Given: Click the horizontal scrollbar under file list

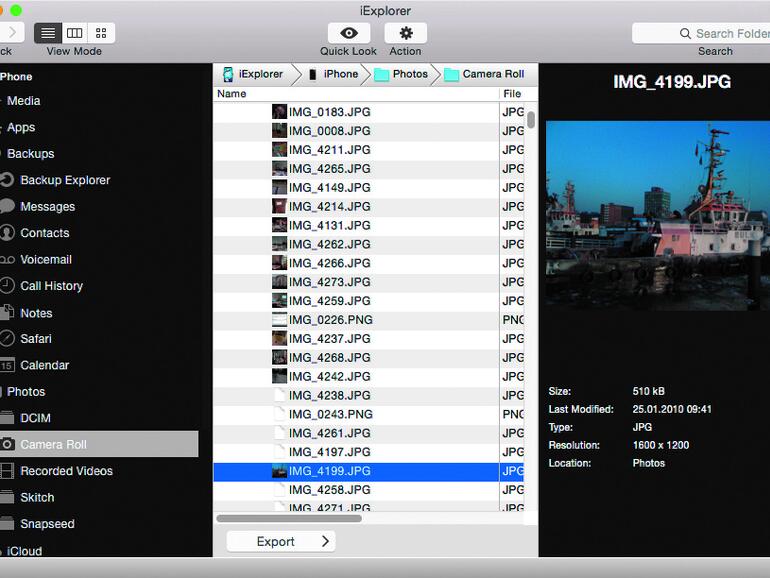Looking at the screenshot, I should 289,518.
